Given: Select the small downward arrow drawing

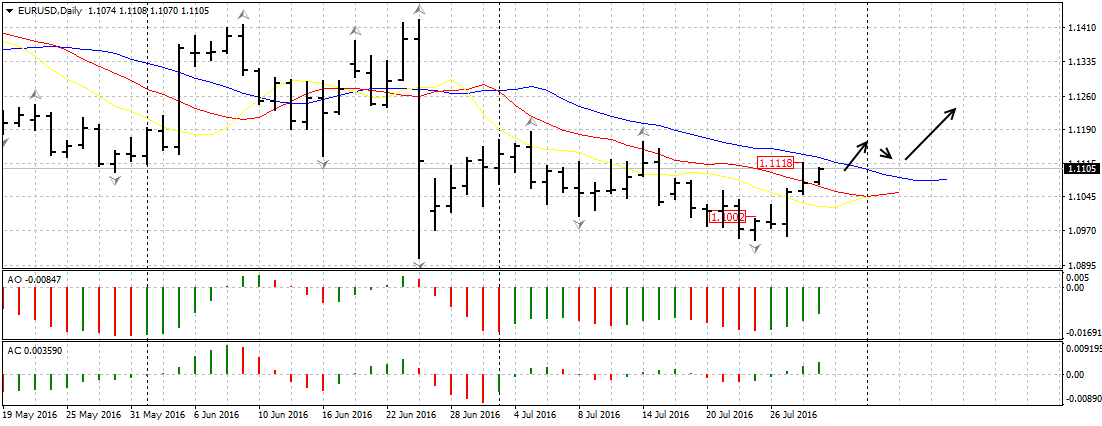Looking at the screenshot, I should click(x=885, y=153).
